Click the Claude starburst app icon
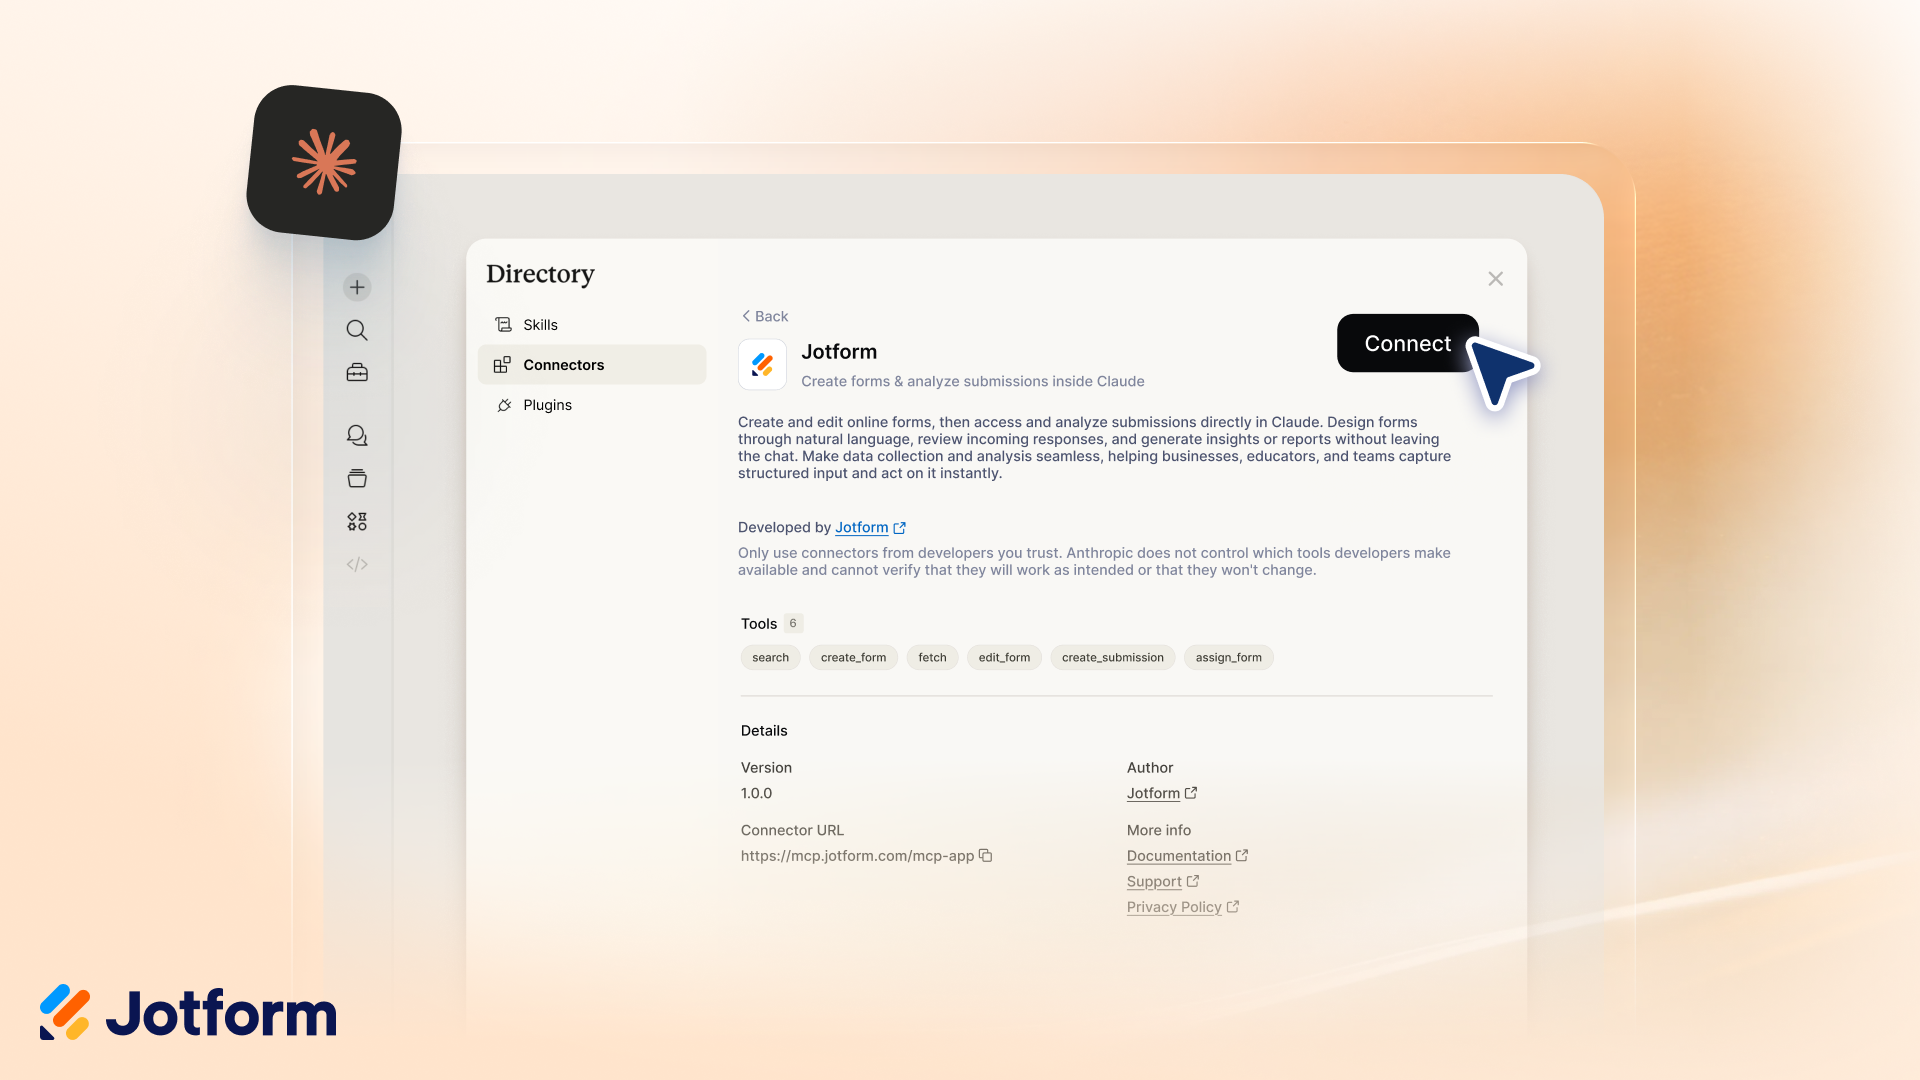Image resolution: width=1920 pixels, height=1080 pixels. point(324,162)
